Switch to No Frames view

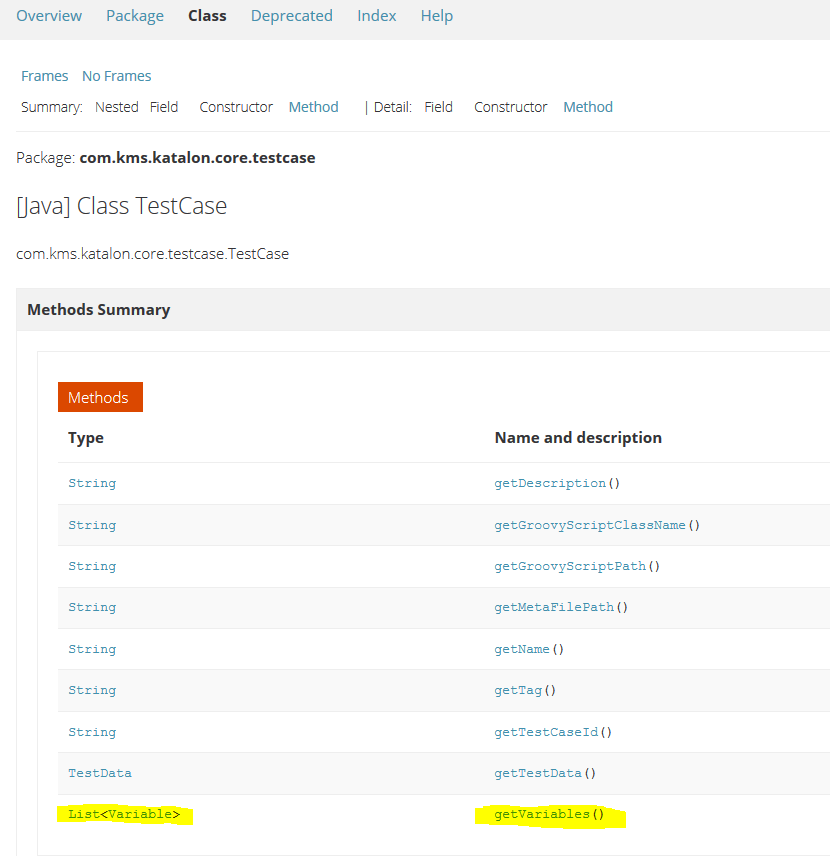[x=117, y=76]
